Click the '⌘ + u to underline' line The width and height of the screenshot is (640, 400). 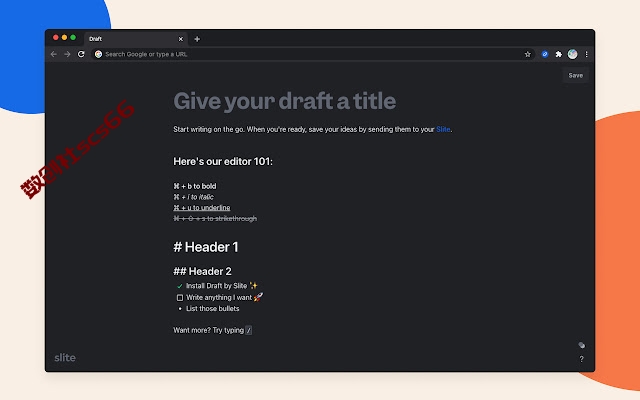pos(202,208)
